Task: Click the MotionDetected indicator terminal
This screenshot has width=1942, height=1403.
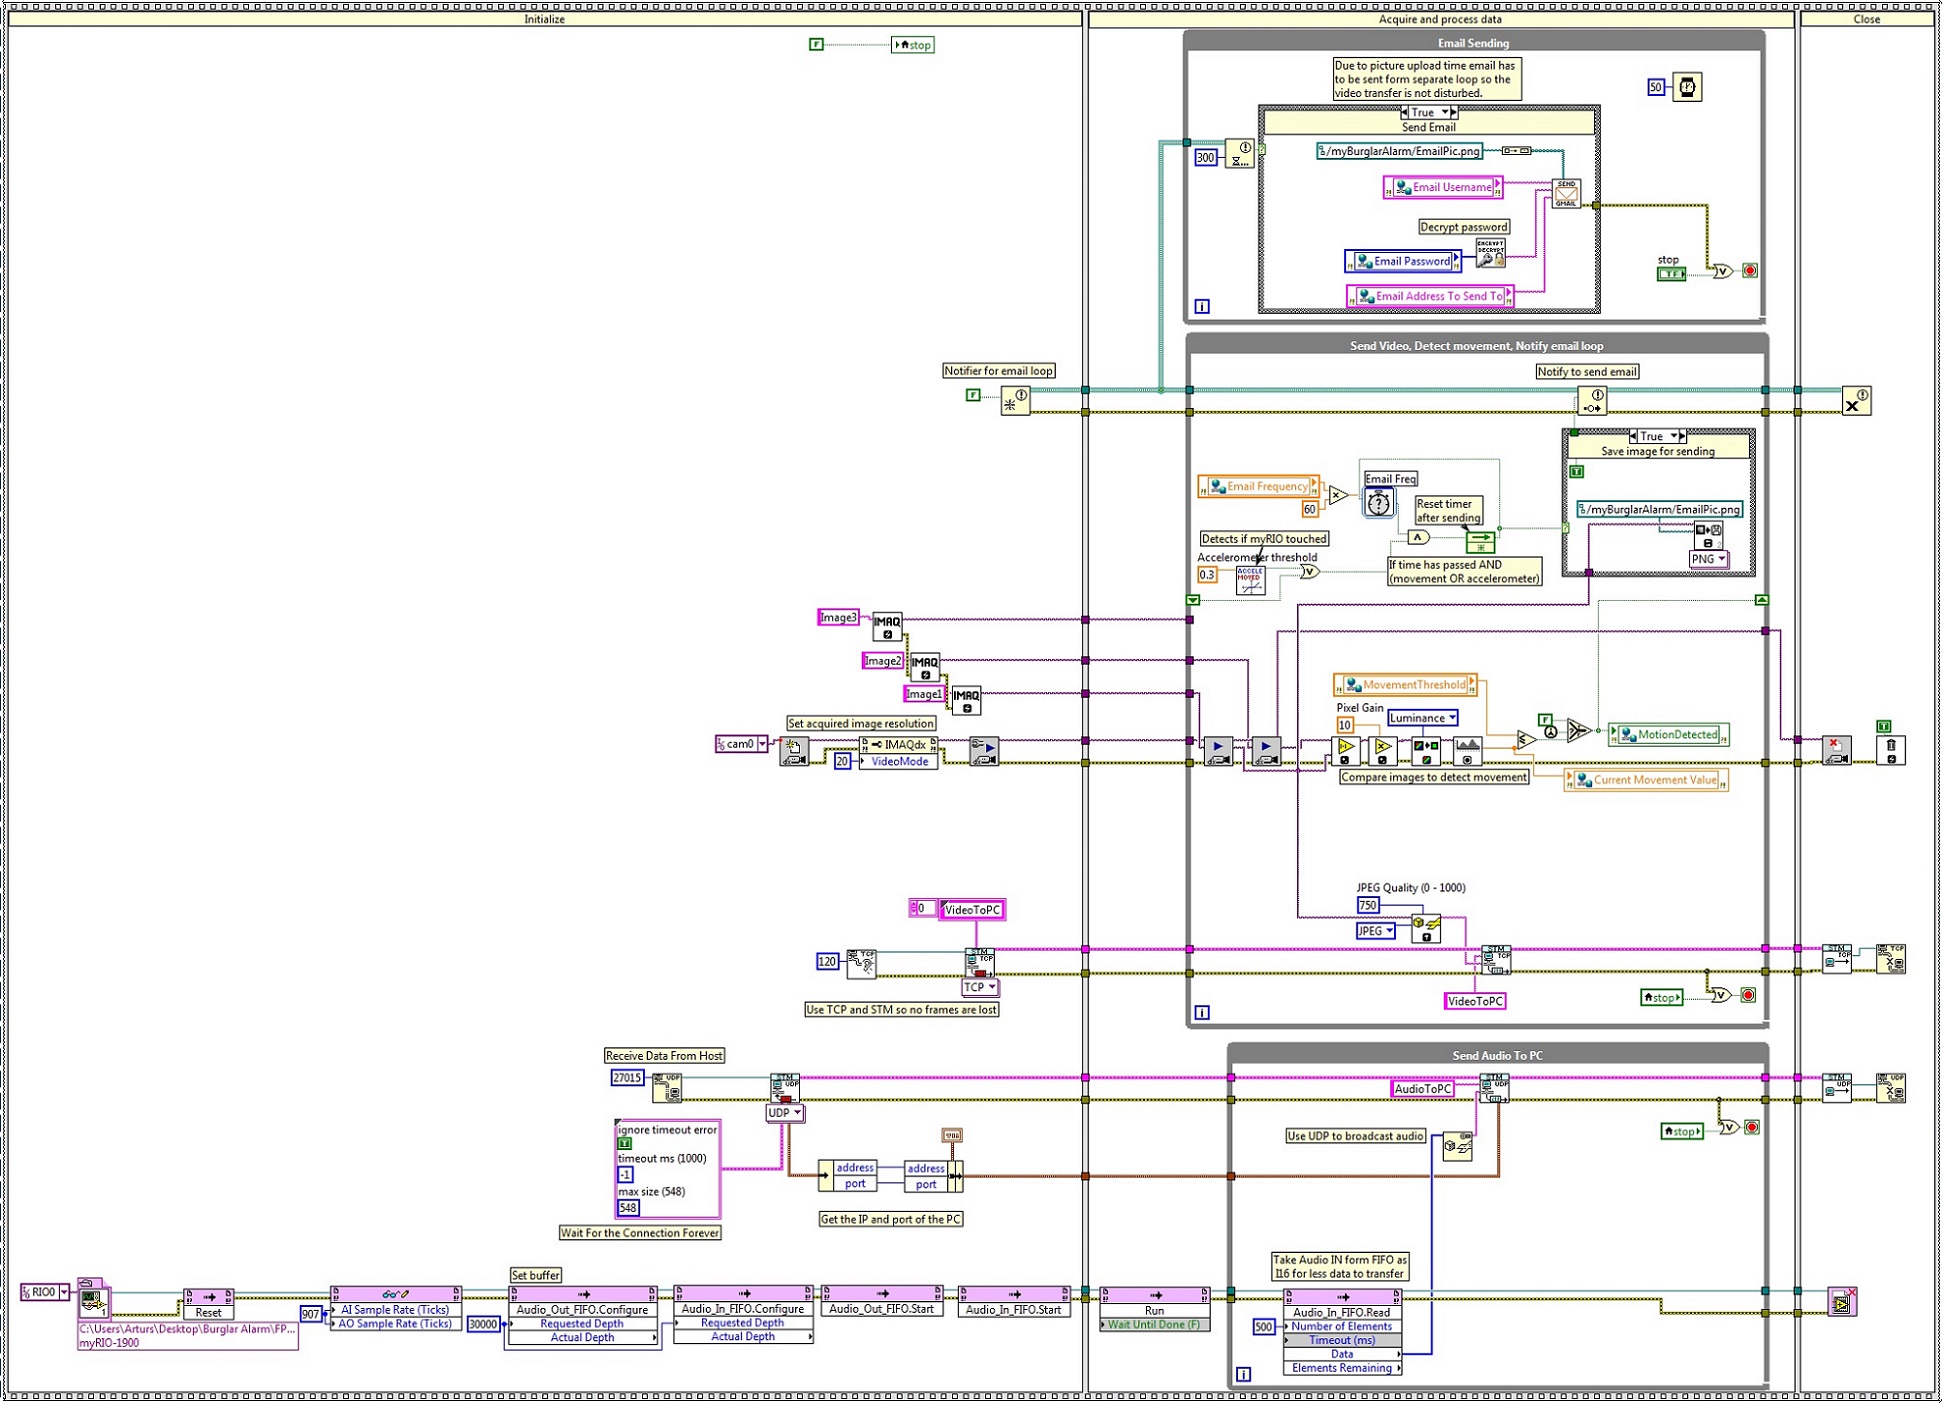Action: [1668, 735]
